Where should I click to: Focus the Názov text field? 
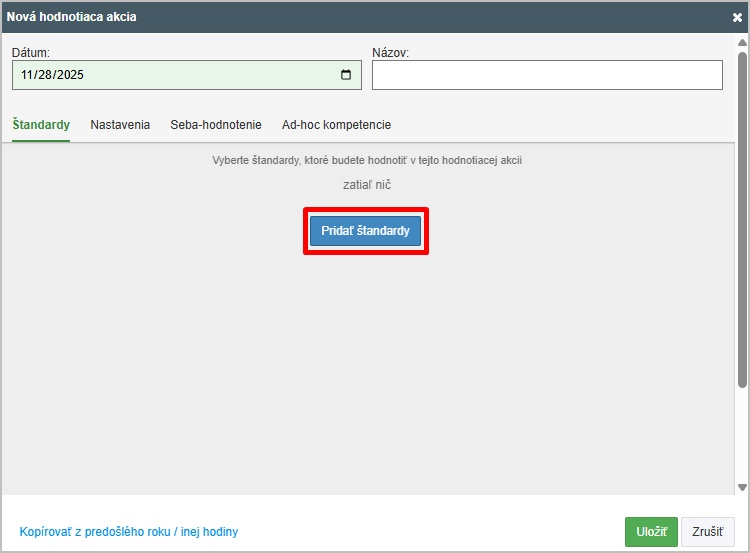pos(547,75)
